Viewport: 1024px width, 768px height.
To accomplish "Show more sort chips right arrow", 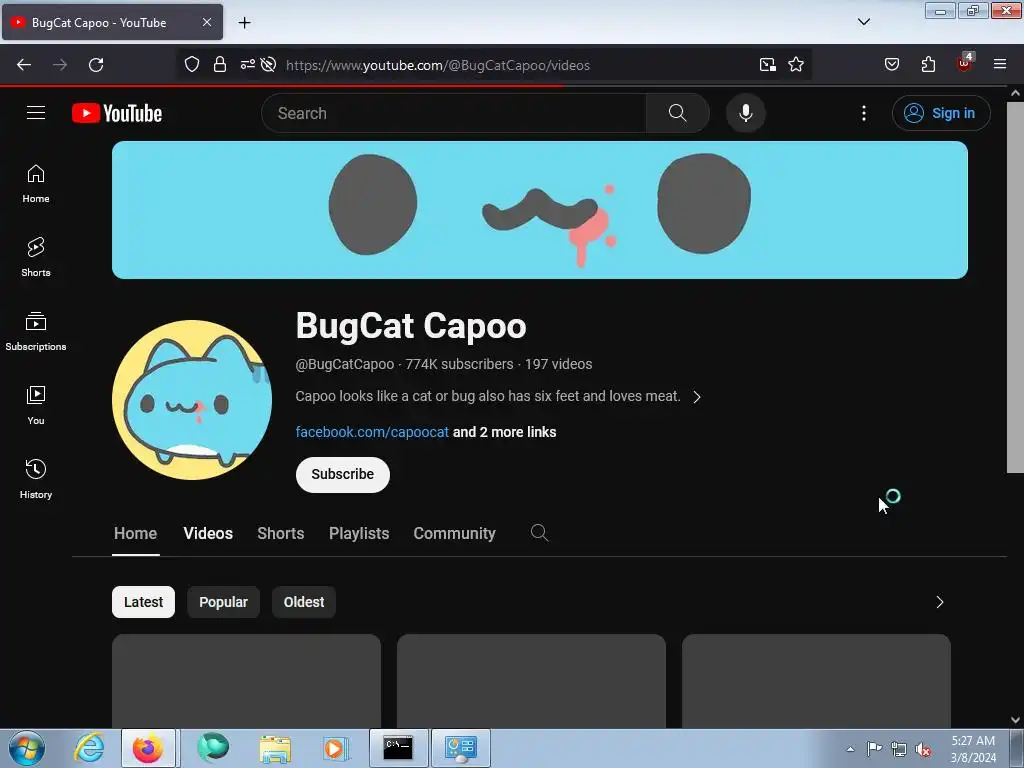I will point(939,602).
